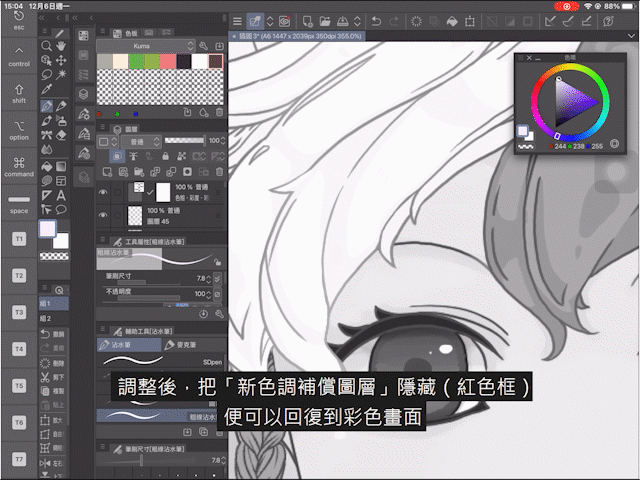The height and width of the screenshot is (480, 640).
Task: Switch to the 色板 color set tab
Action: (x=125, y=33)
